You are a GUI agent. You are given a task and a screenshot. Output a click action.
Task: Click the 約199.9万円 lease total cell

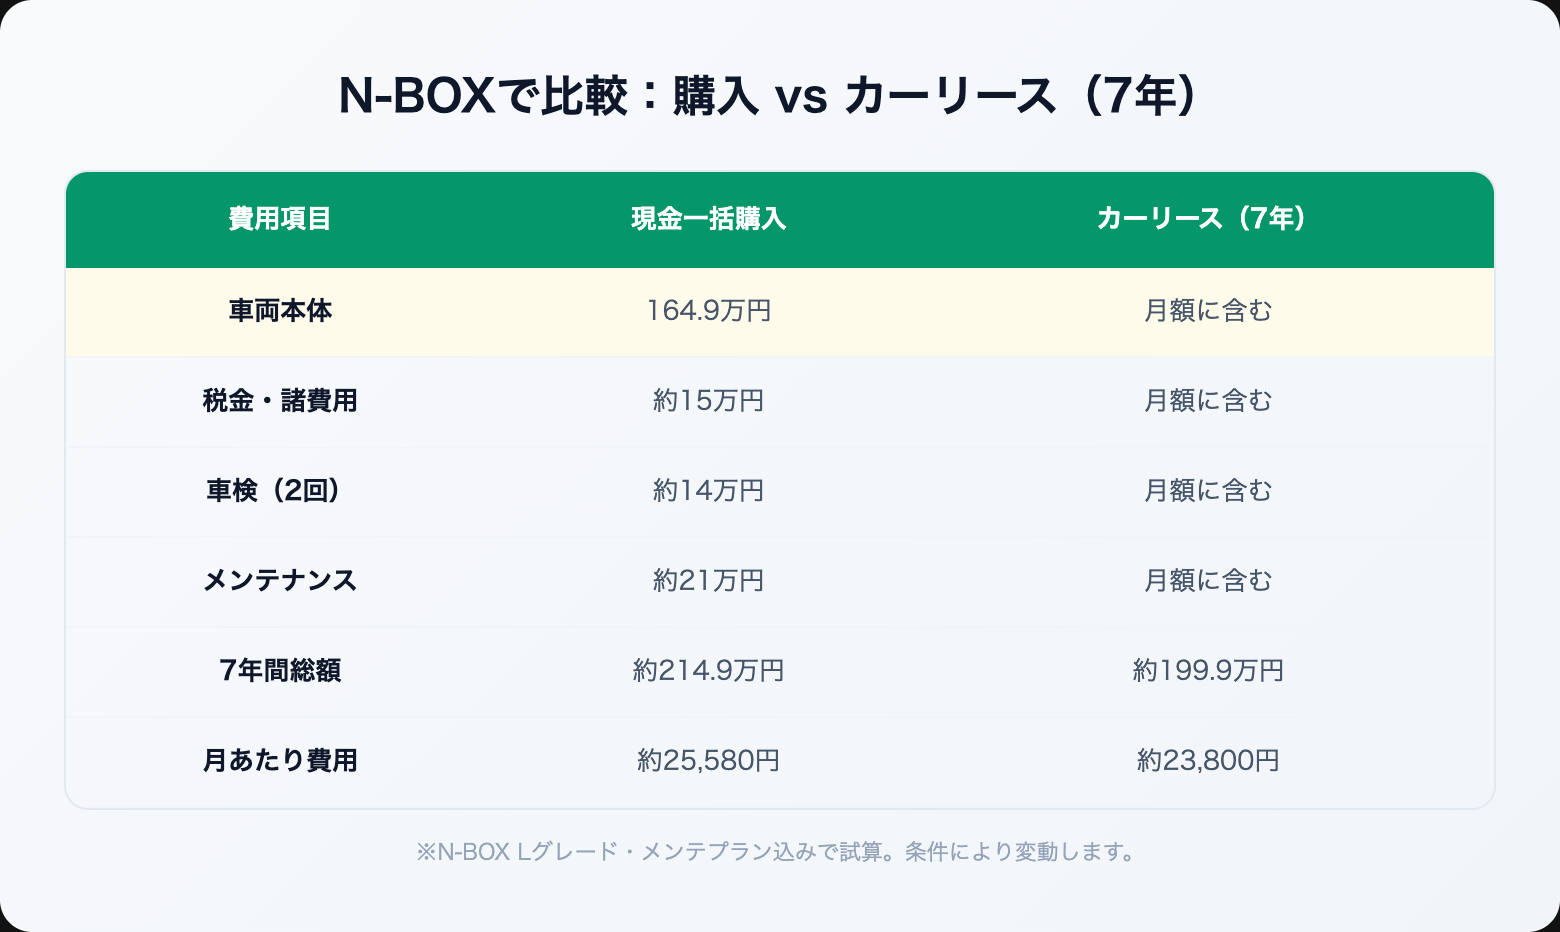pyautogui.click(x=1207, y=671)
